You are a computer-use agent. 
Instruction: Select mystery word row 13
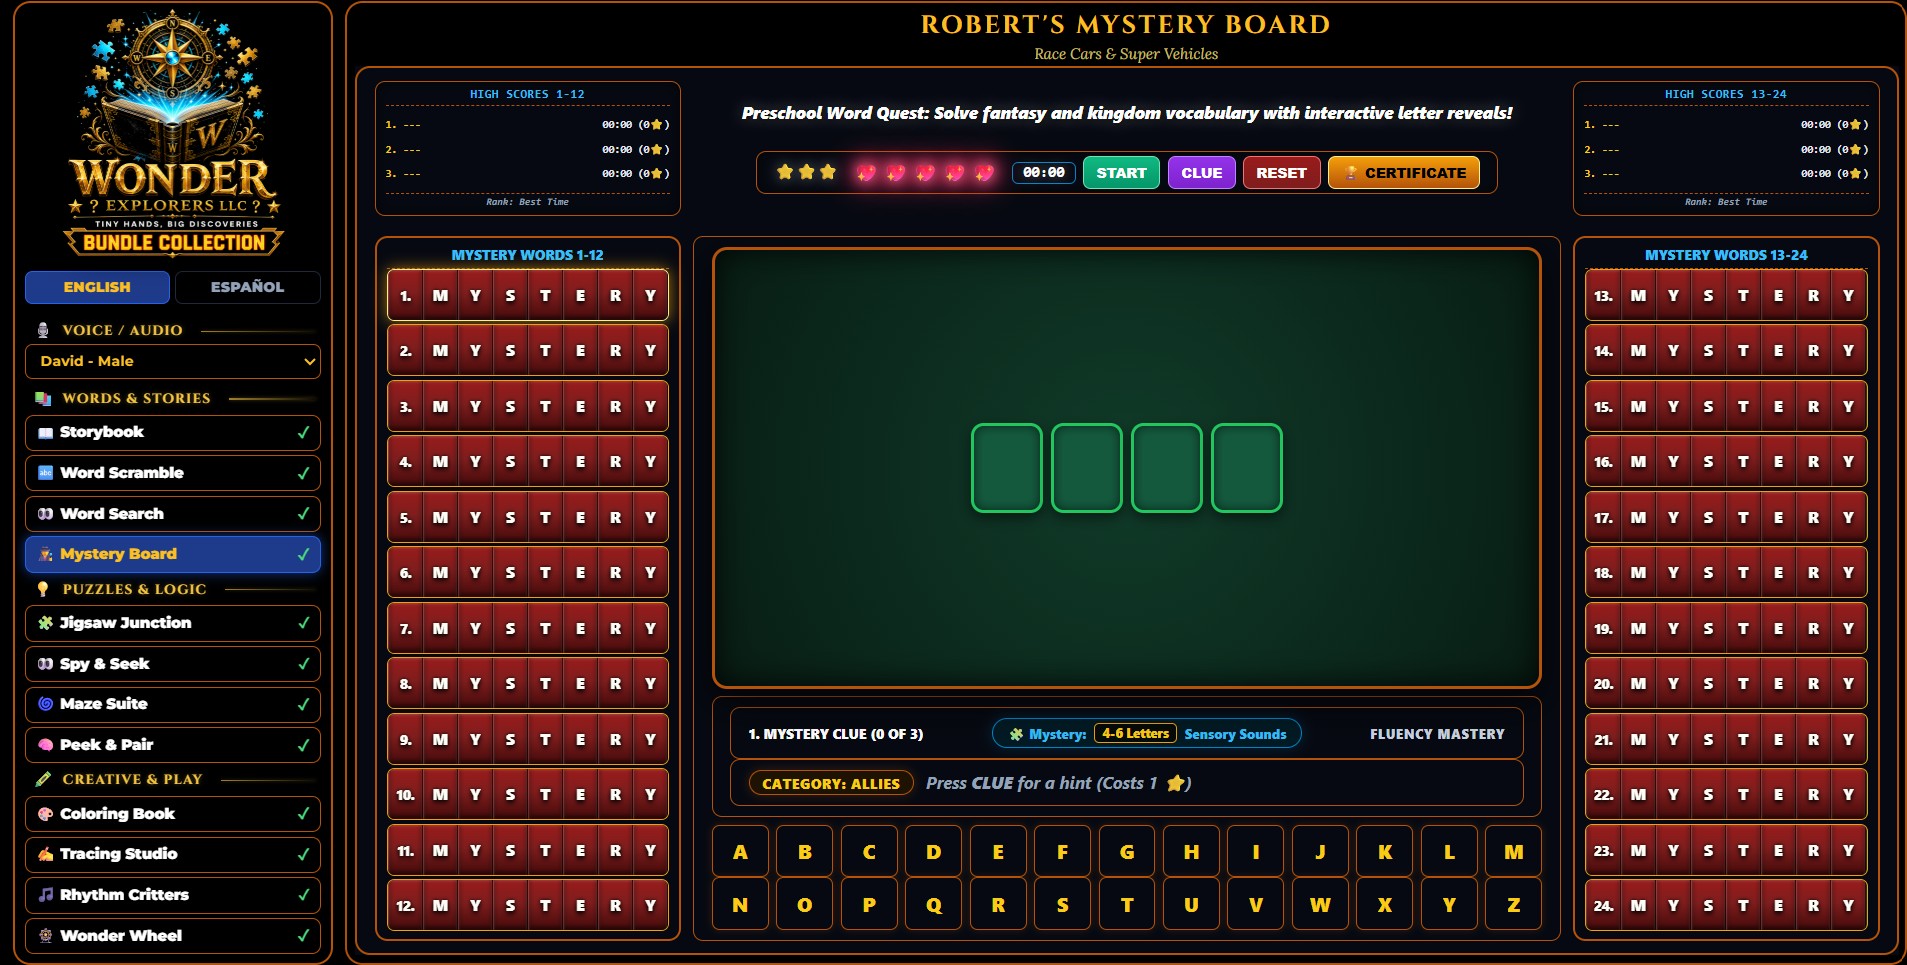click(1726, 296)
